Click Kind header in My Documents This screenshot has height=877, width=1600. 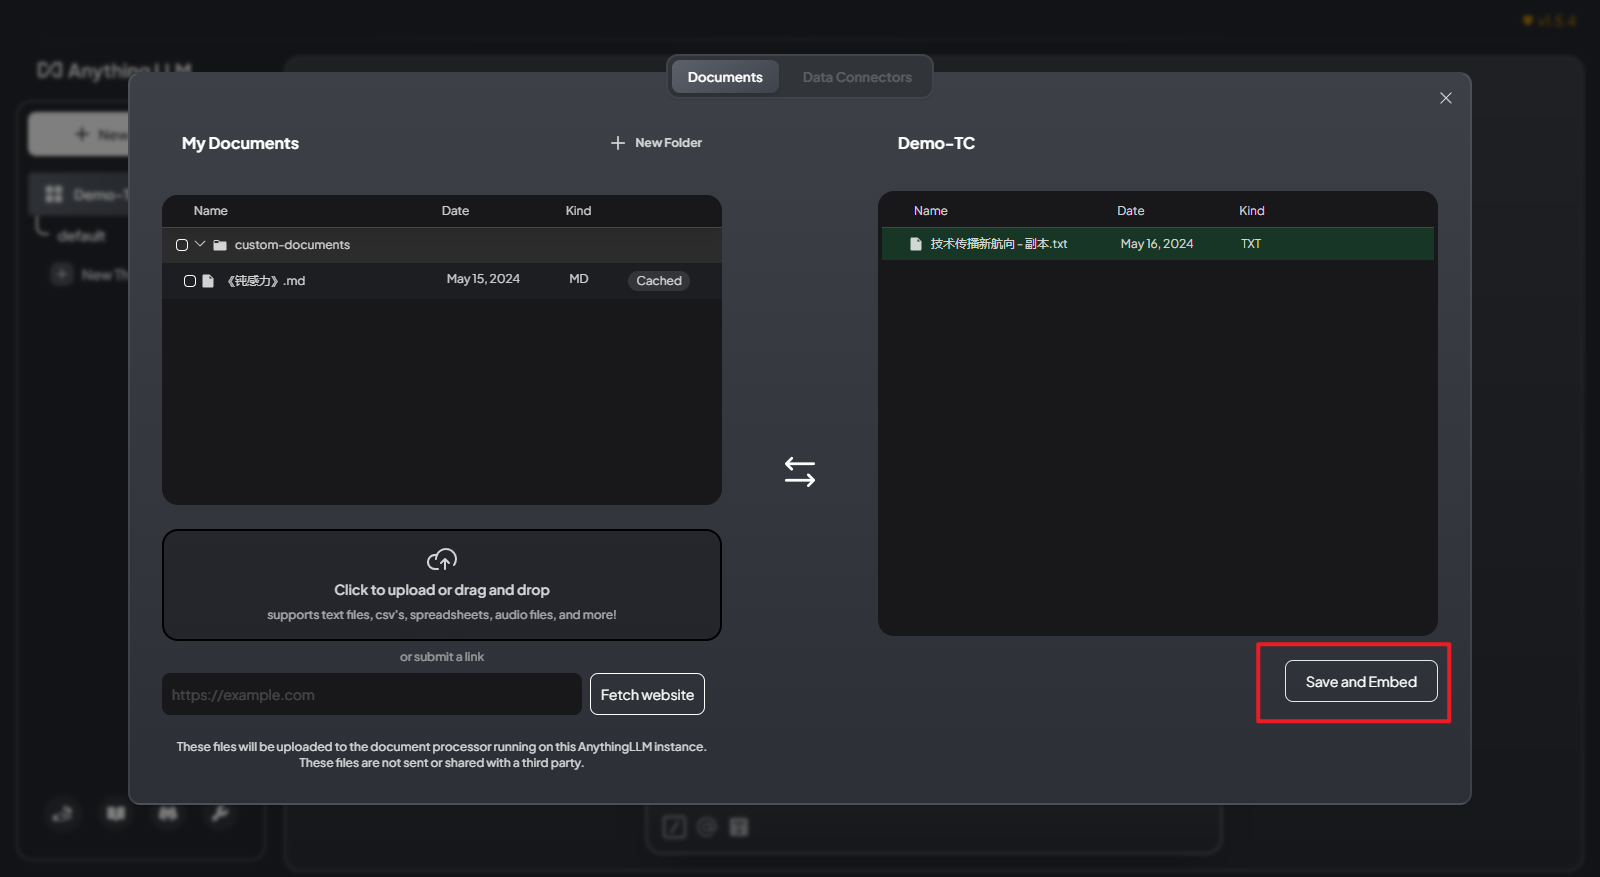tap(578, 211)
